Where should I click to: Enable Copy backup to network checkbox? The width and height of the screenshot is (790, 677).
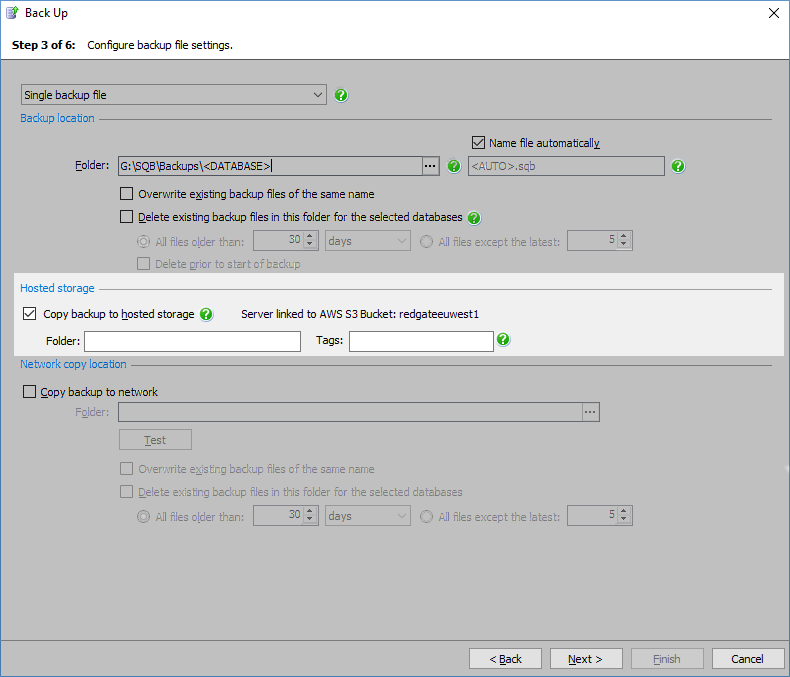[x=29, y=392]
